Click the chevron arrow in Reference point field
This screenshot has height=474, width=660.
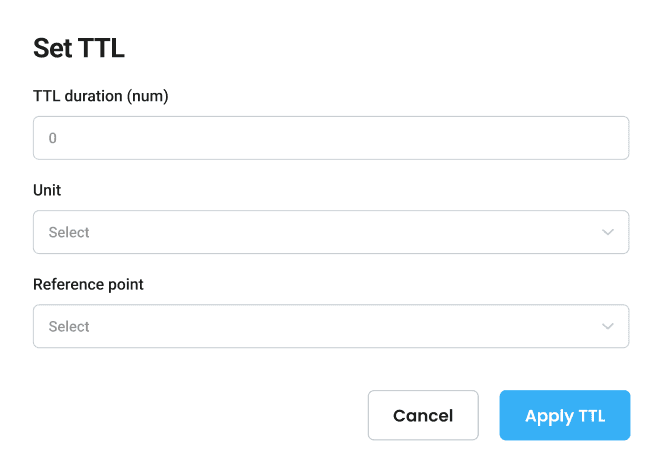[608, 326]
